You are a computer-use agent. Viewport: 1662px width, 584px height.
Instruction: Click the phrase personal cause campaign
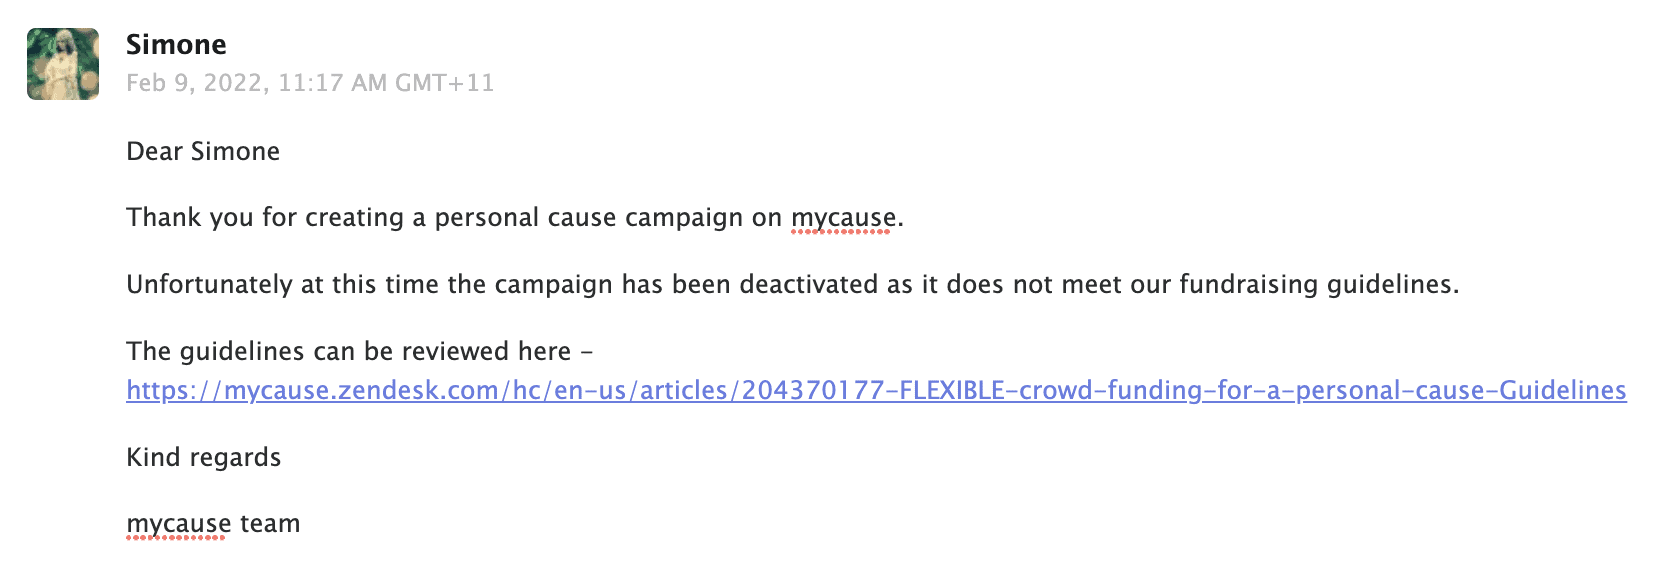[x=588, y=218]
